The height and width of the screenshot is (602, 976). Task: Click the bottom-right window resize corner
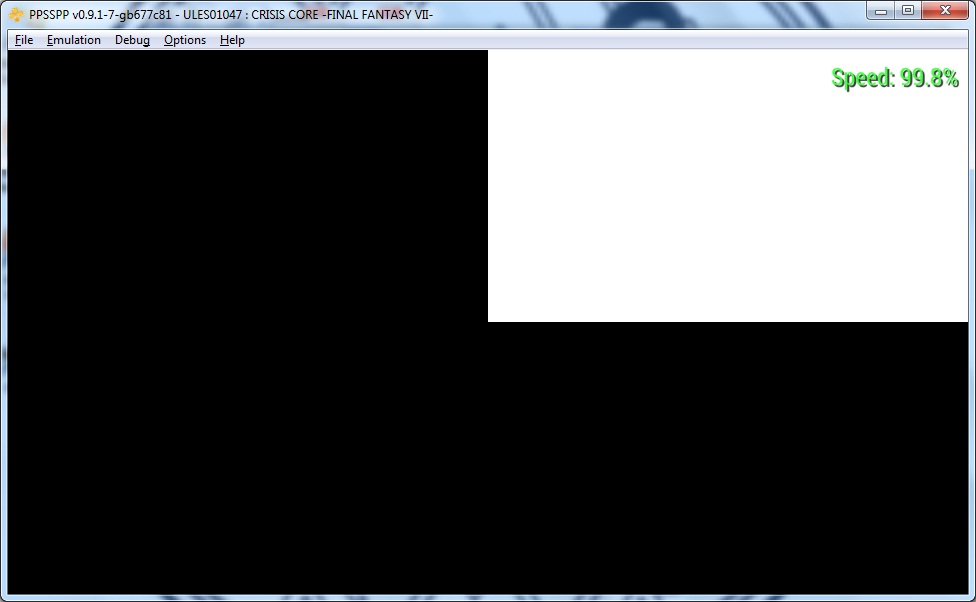[x=972, y=598]
